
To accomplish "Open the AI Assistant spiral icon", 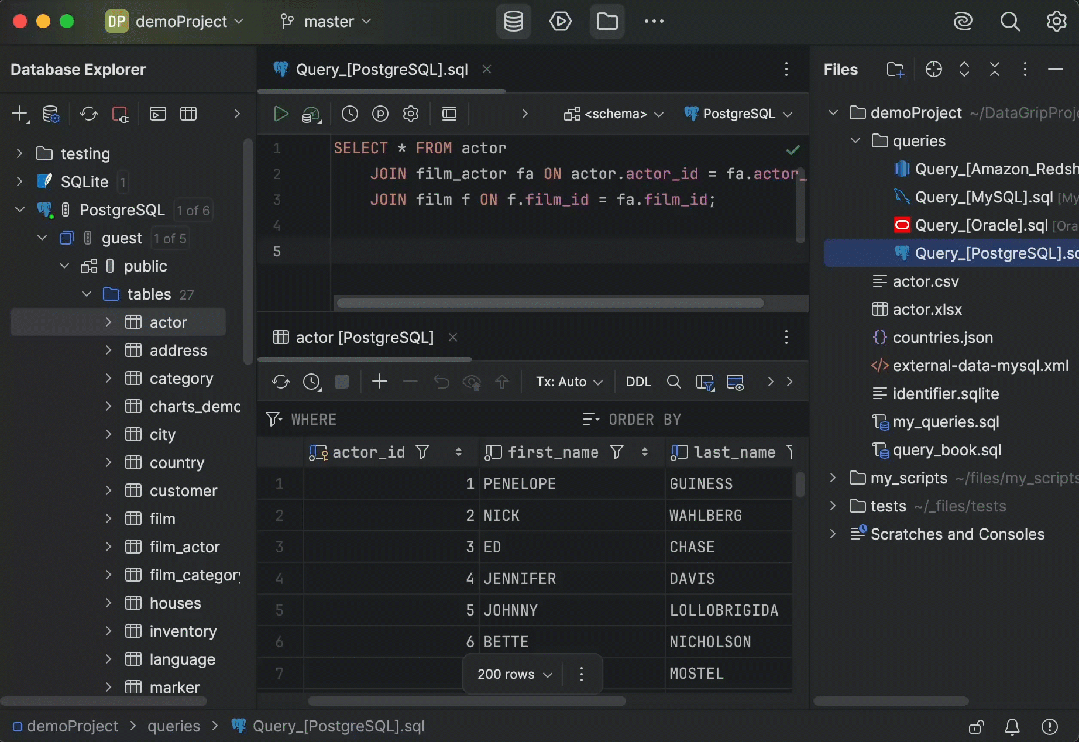I will pyautogui.click(x=963, y=21).
